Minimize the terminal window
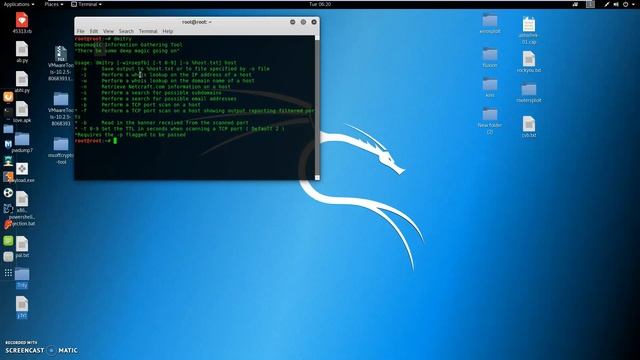The image size is (640, 360). point(293,22)
